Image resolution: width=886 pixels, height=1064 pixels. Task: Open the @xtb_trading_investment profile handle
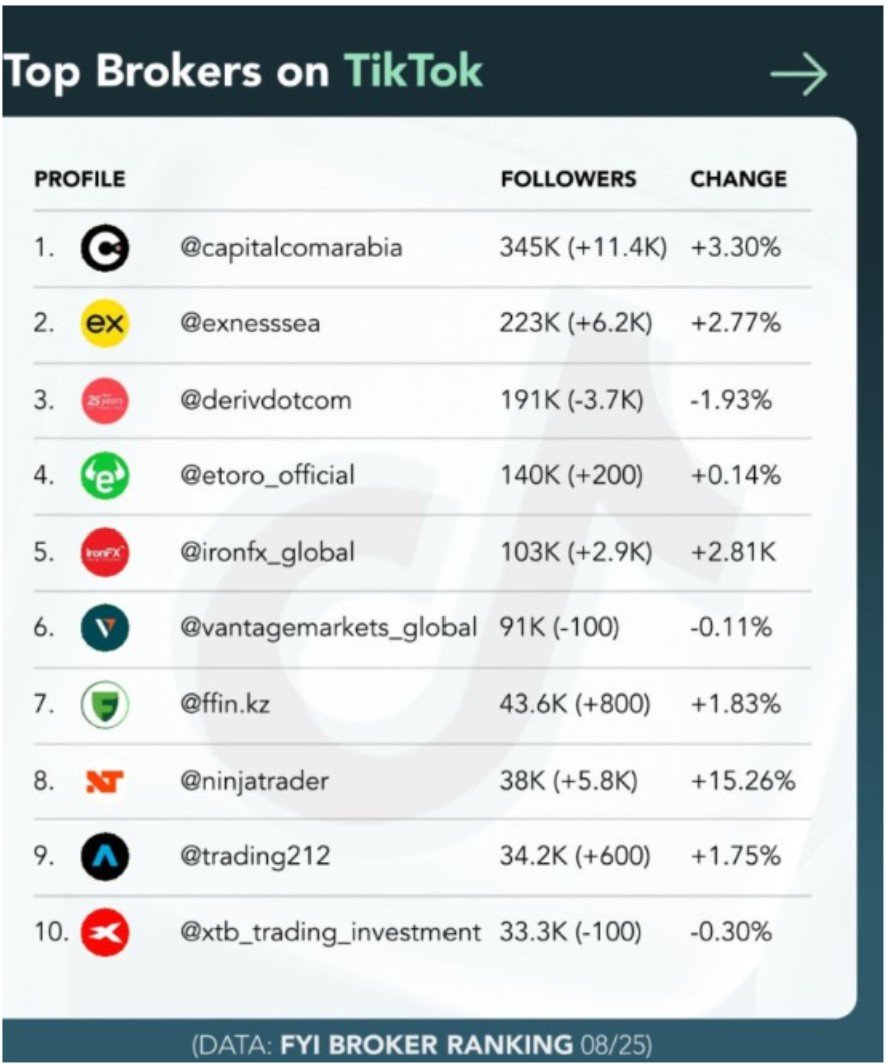pyautogui.click(x=330, y=933)
